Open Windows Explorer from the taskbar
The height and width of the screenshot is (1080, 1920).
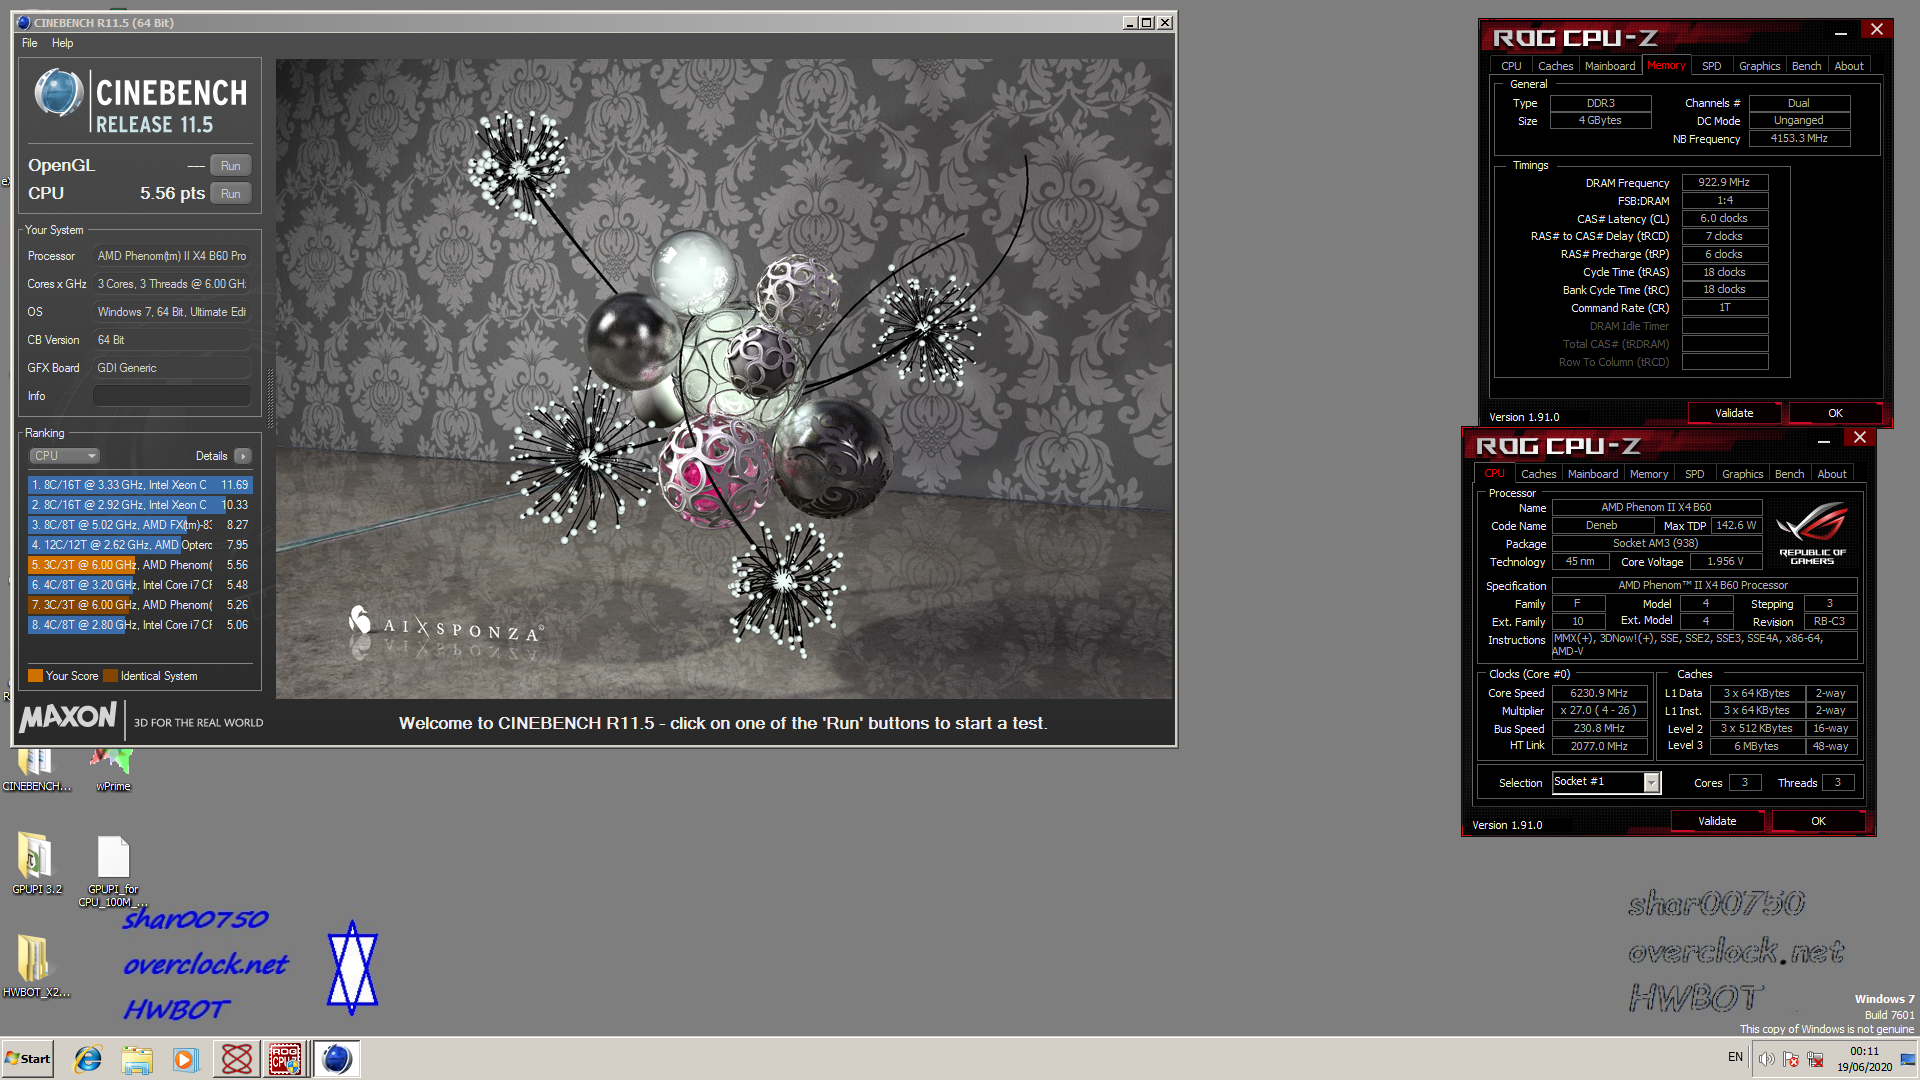(137, 1059)
